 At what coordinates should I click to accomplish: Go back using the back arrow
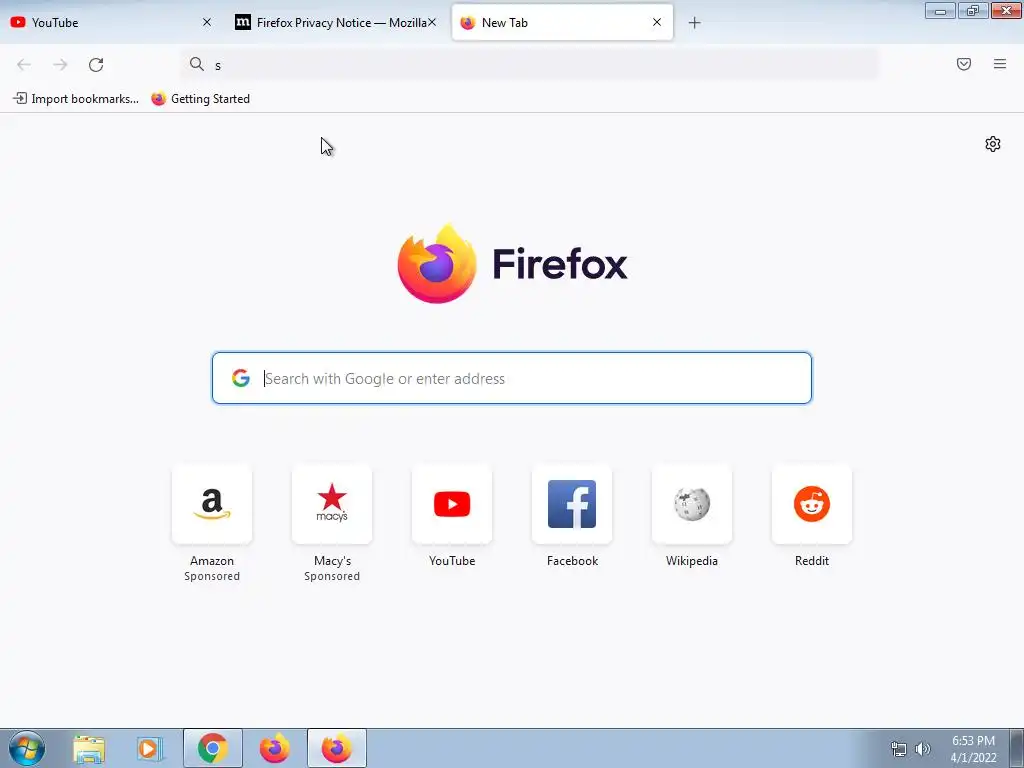(24, 65)
